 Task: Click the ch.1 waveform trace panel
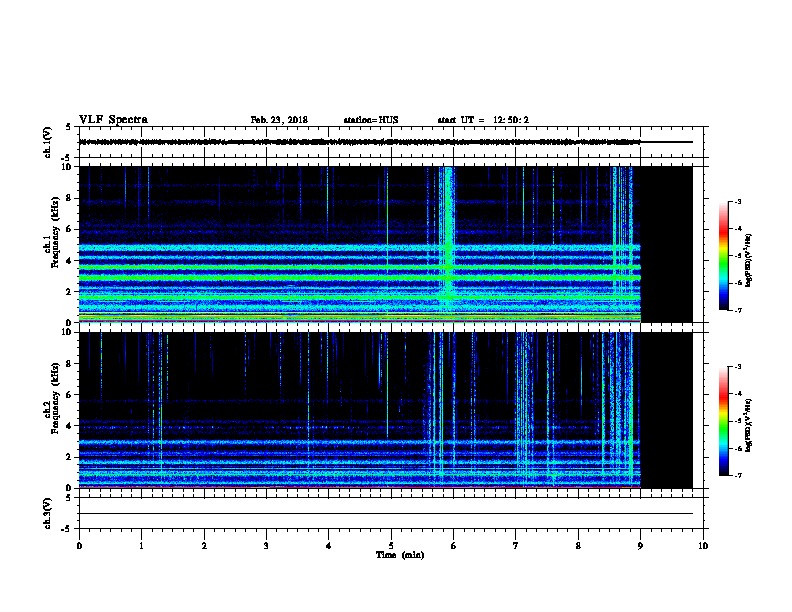391,142
